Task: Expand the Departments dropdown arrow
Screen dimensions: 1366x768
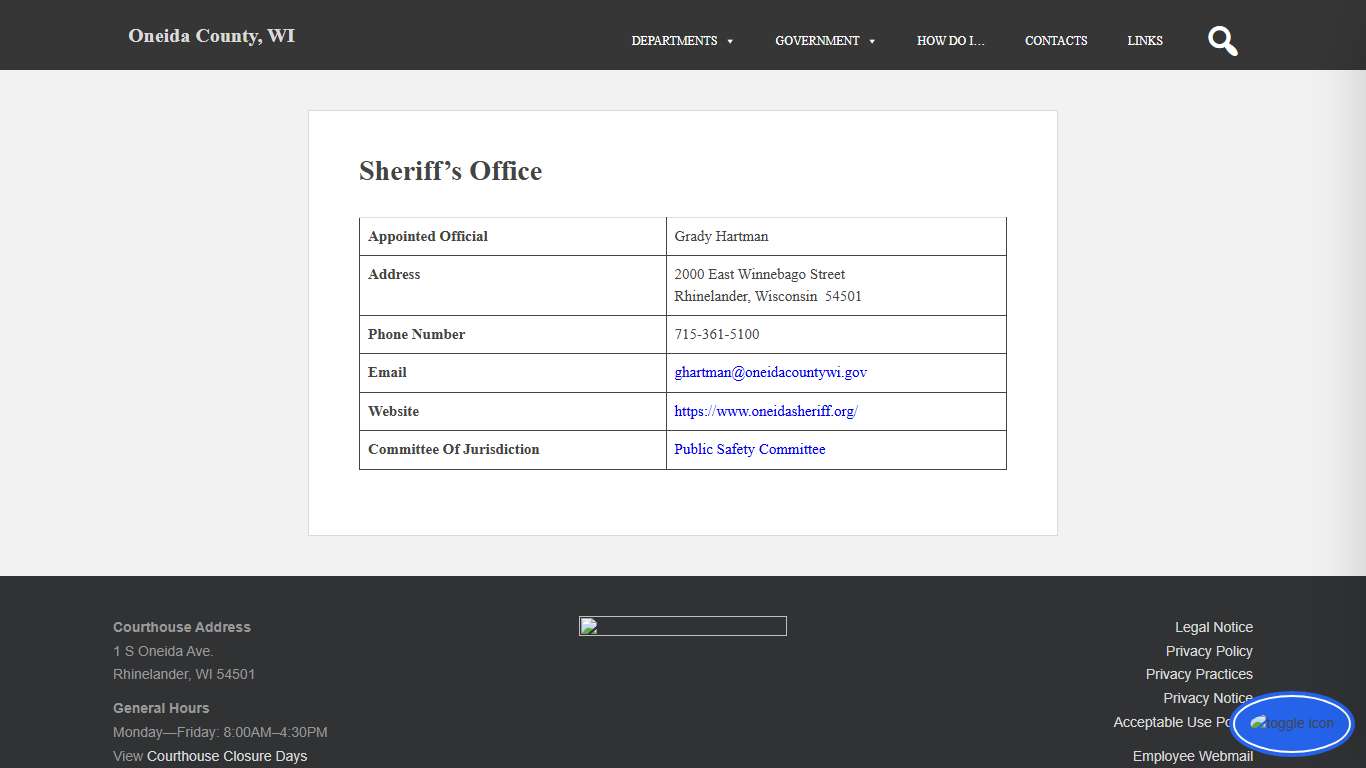Action: point(729,41)
